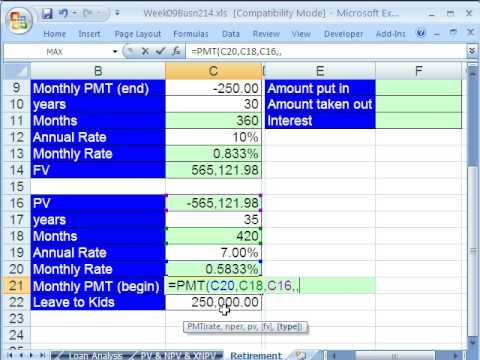This screenshot has height=360, width=480.
Task: Click the Save icon in Quick Access
Action: point(48,14)
